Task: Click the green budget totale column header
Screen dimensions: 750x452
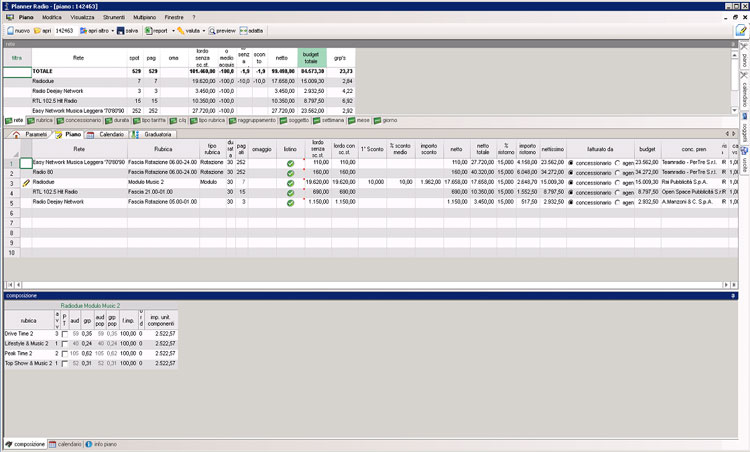Action: (313, 58)
